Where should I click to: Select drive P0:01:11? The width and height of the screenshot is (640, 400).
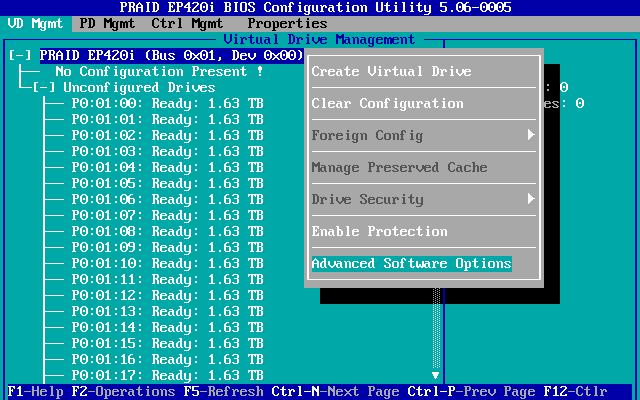click(167, 280)
